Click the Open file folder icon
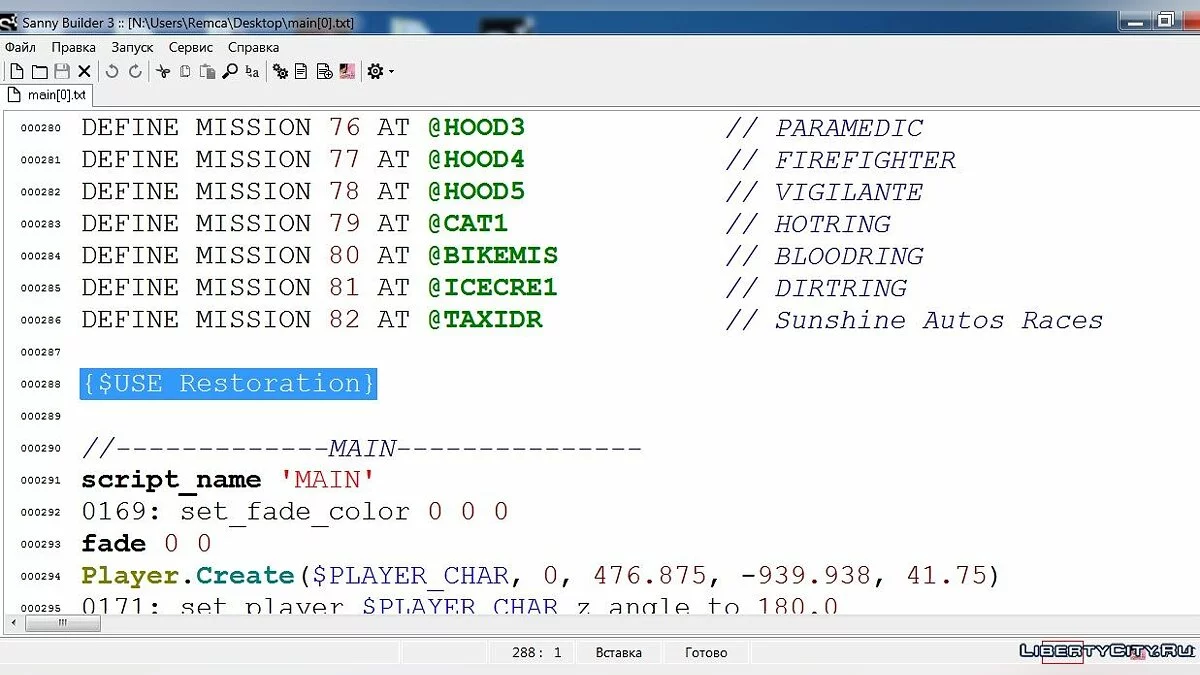The image size is (1200, 675). pyautogui.click(x=39, y=71)
